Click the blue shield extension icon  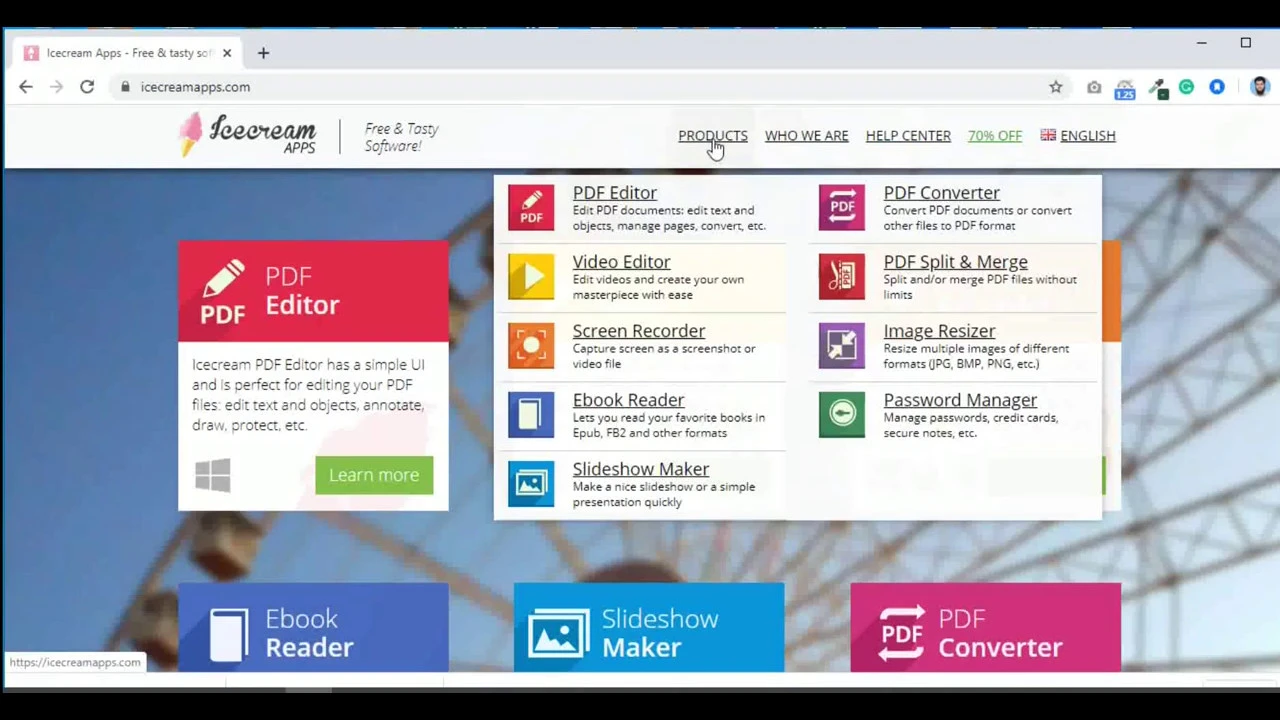[x=1217, y=87]
